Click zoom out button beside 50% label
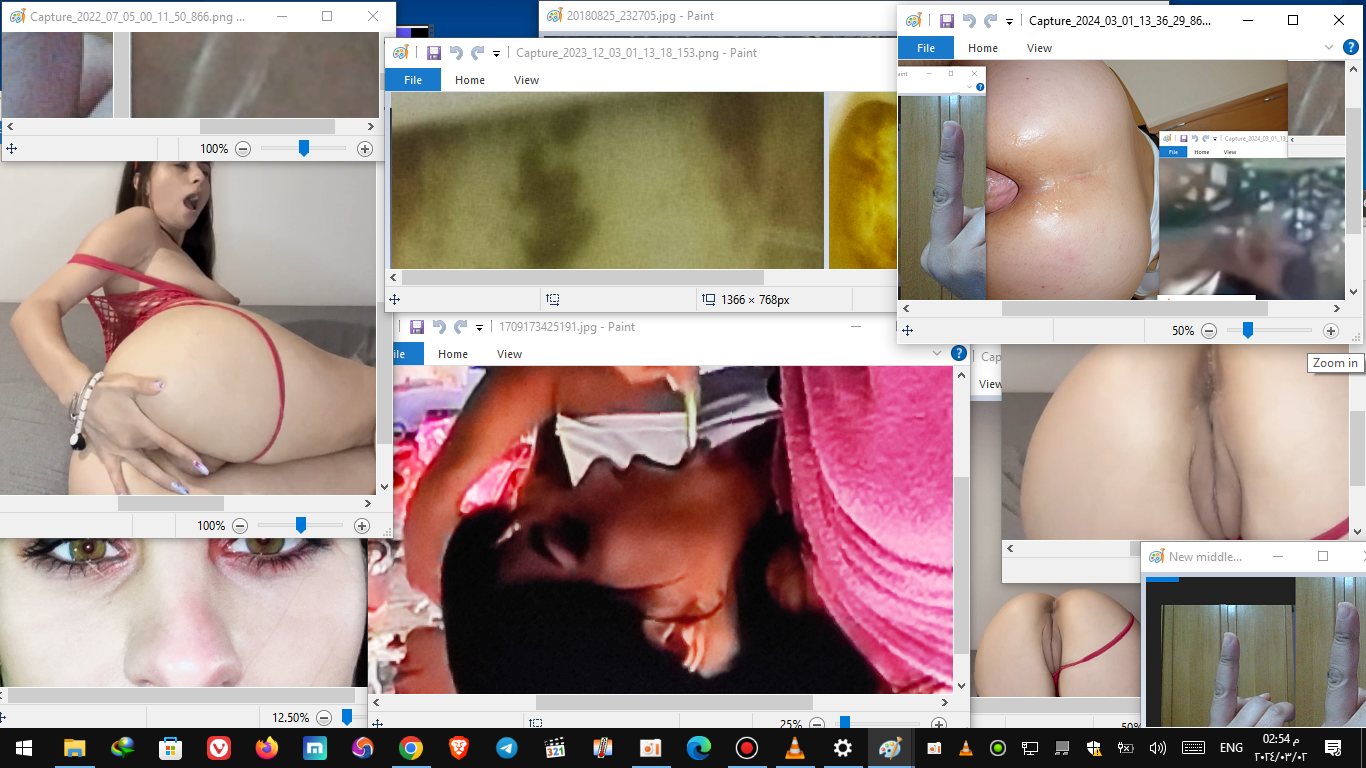1366x768 pixels. click(x=1209, y=331)
